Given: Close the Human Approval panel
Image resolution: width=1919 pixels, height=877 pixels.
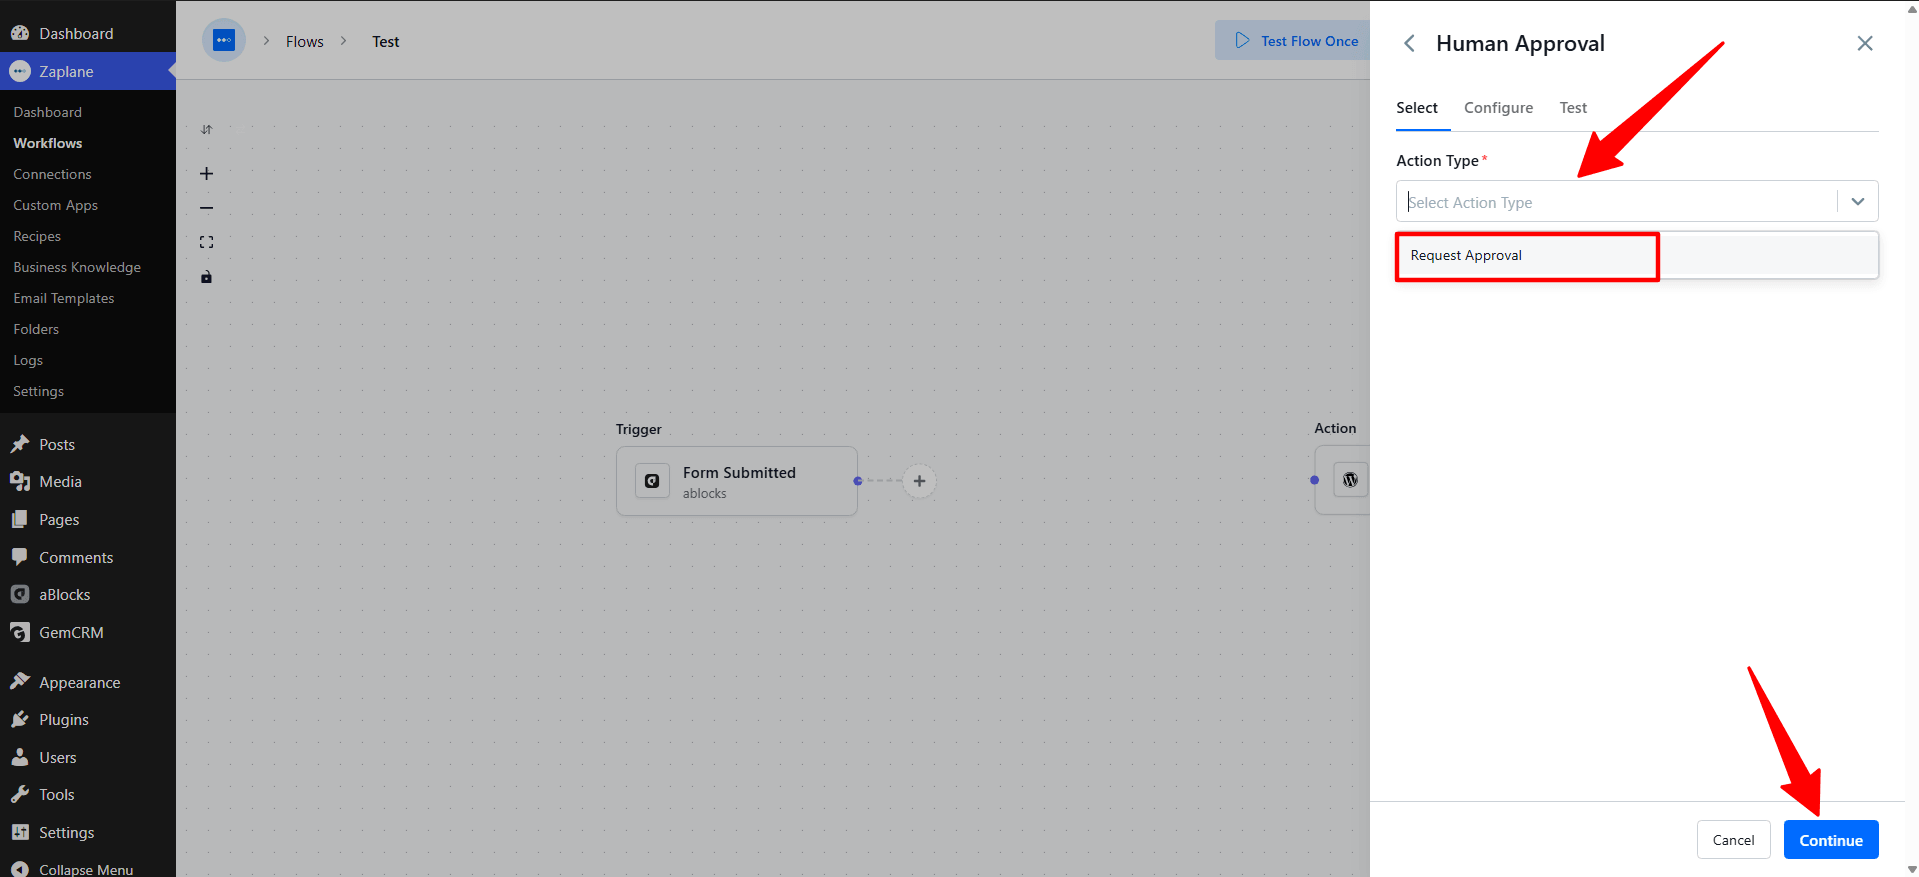Looking at the screenshot, I should [1865, 43].
